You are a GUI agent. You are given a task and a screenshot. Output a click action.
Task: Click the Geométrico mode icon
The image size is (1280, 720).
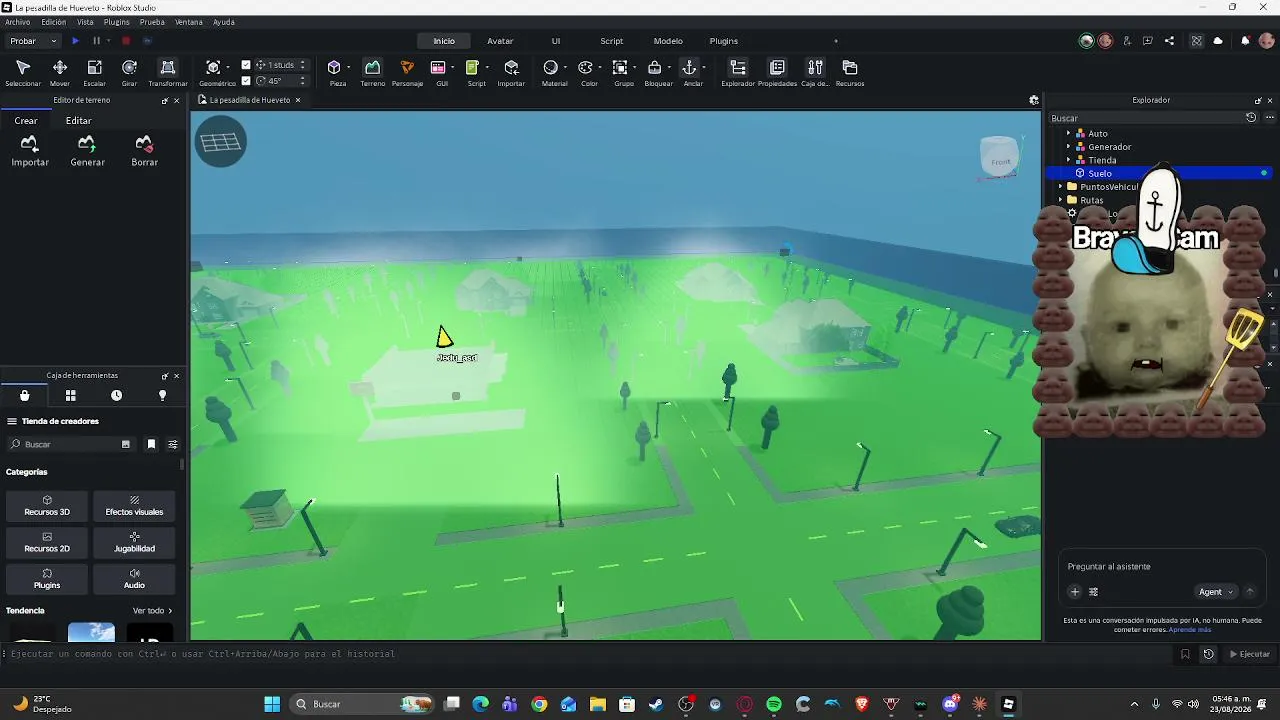click(x=213, y=68)
